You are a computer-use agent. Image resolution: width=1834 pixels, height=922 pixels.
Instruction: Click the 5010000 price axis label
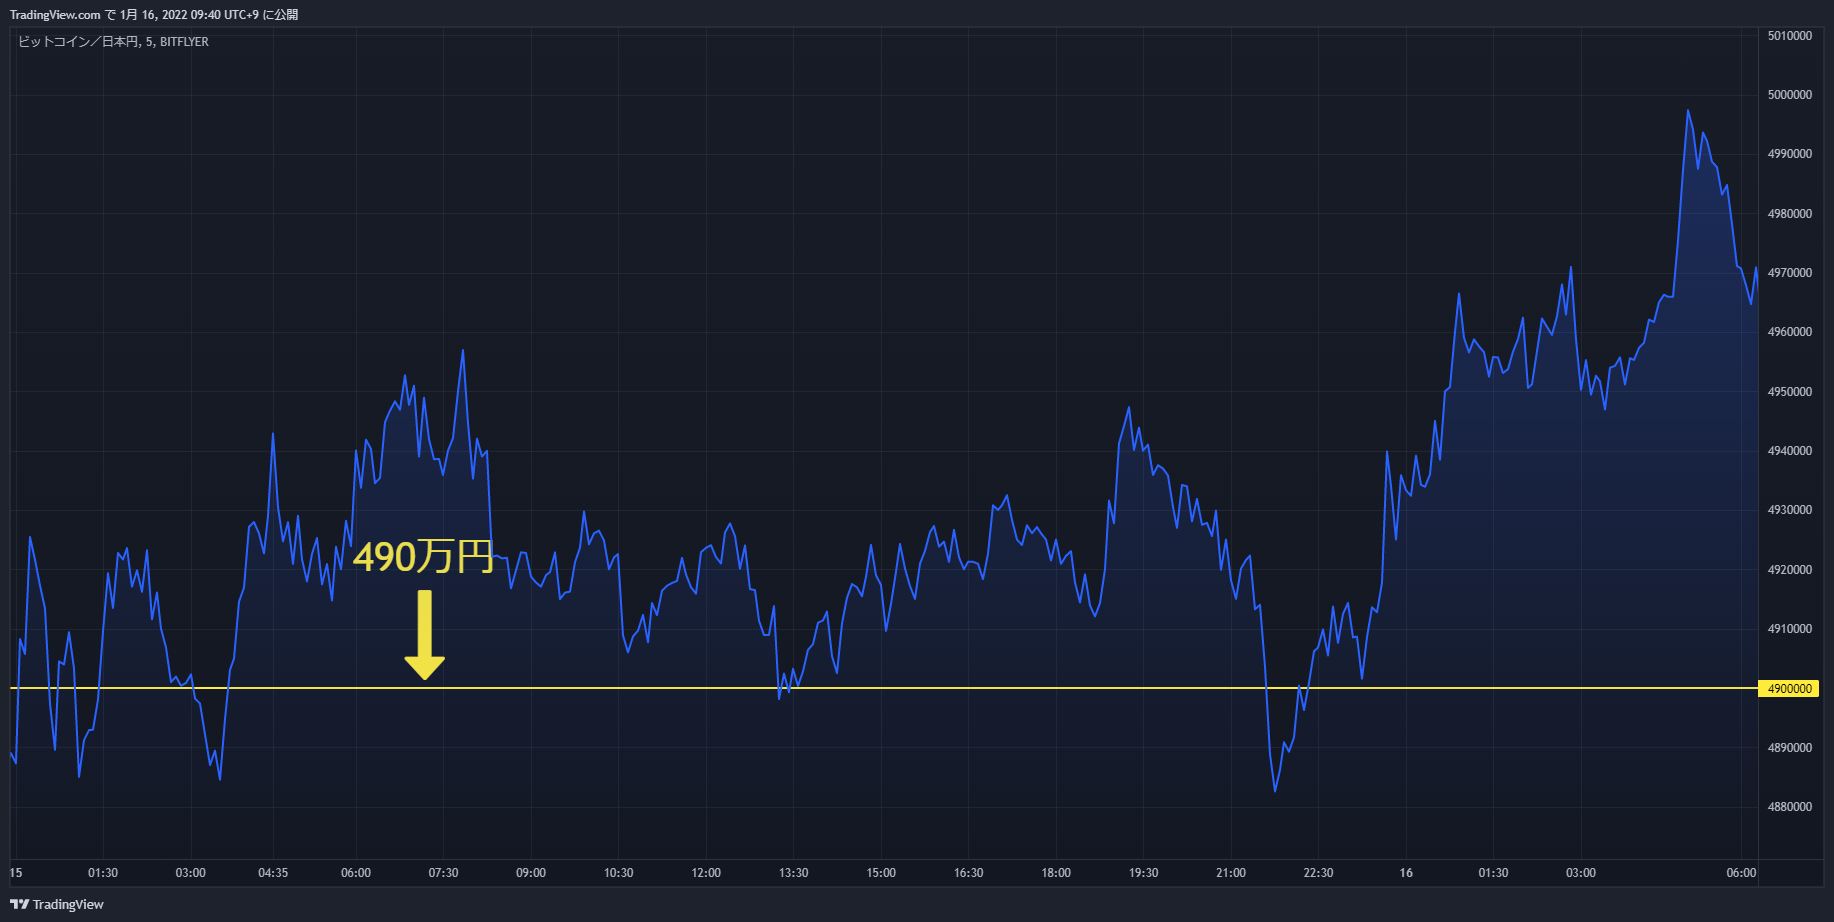pos(1790,36)
